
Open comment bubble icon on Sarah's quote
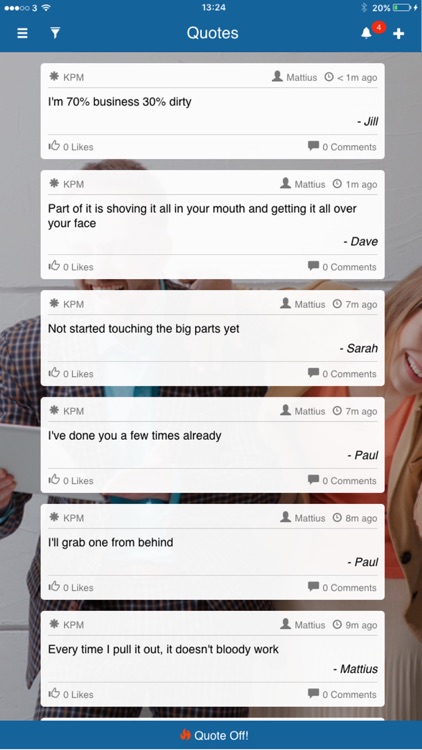313,373
